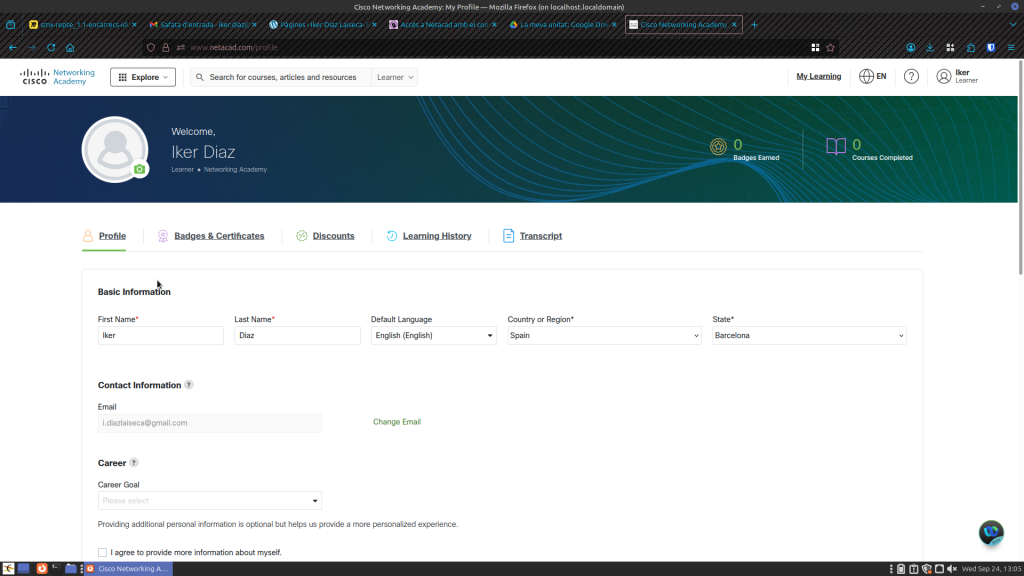1024x576 pixels.
Task: Click the Change Email link
Action: coord(397,422)
